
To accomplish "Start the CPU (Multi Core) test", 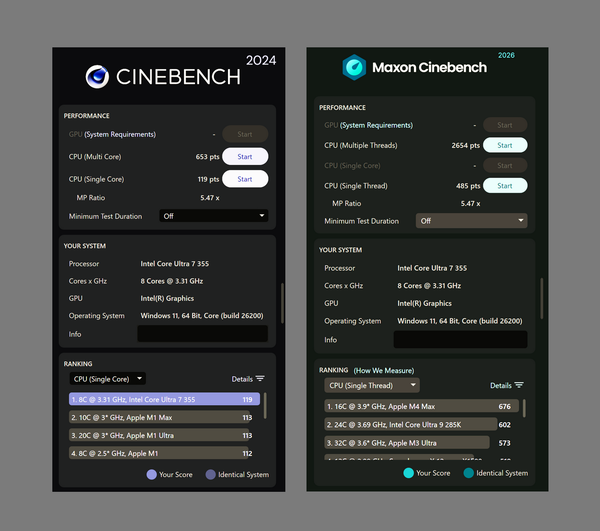I will point(245,156).
